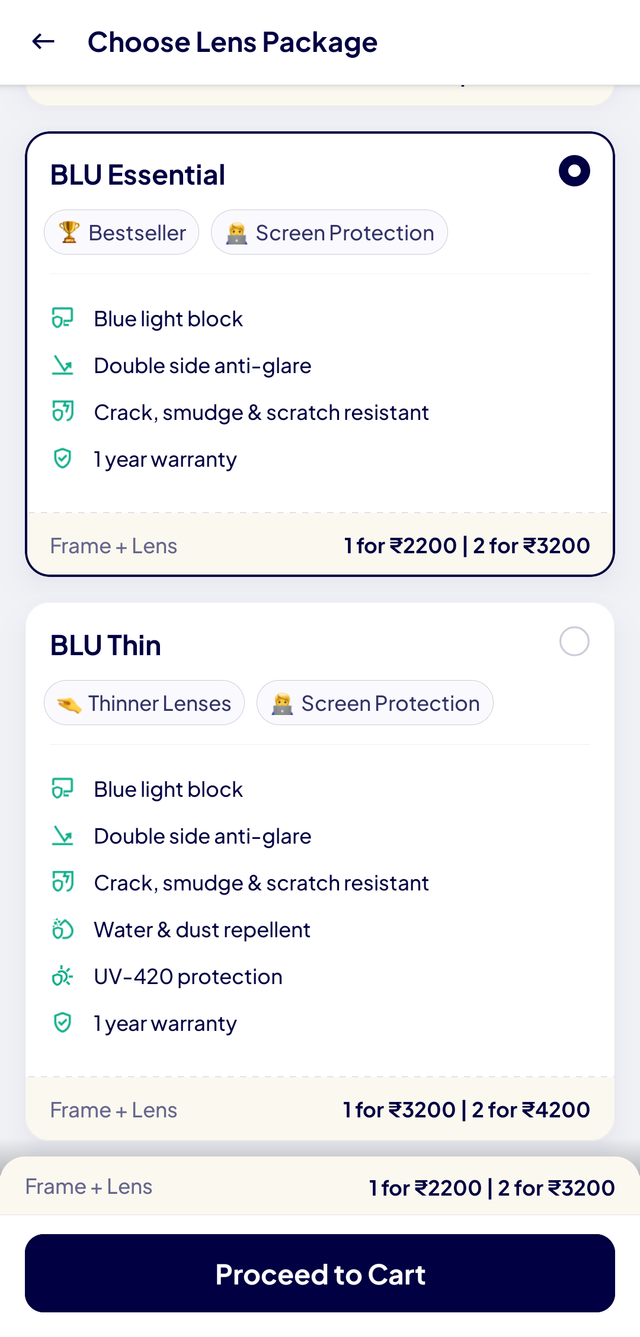The height and width of the screenshot is (1337, 640).
Task: Tap Screen Protection tag in BLU Thin
Action: [375, 703]
